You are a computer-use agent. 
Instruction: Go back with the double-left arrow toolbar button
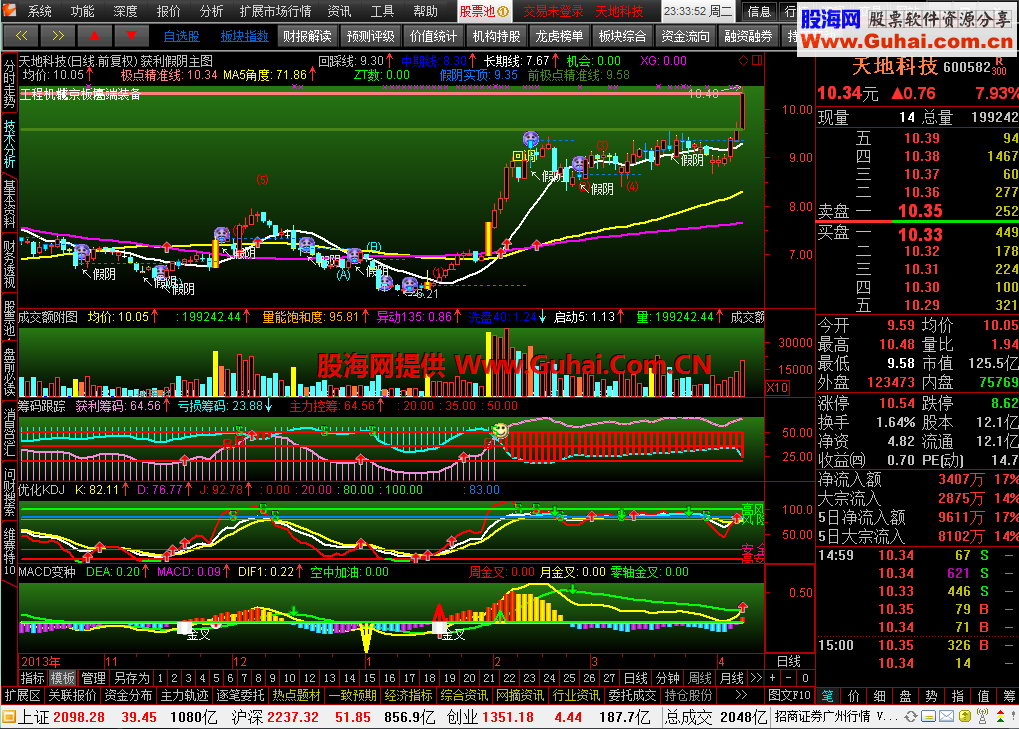pyautogui.click(x=21, y=36)
